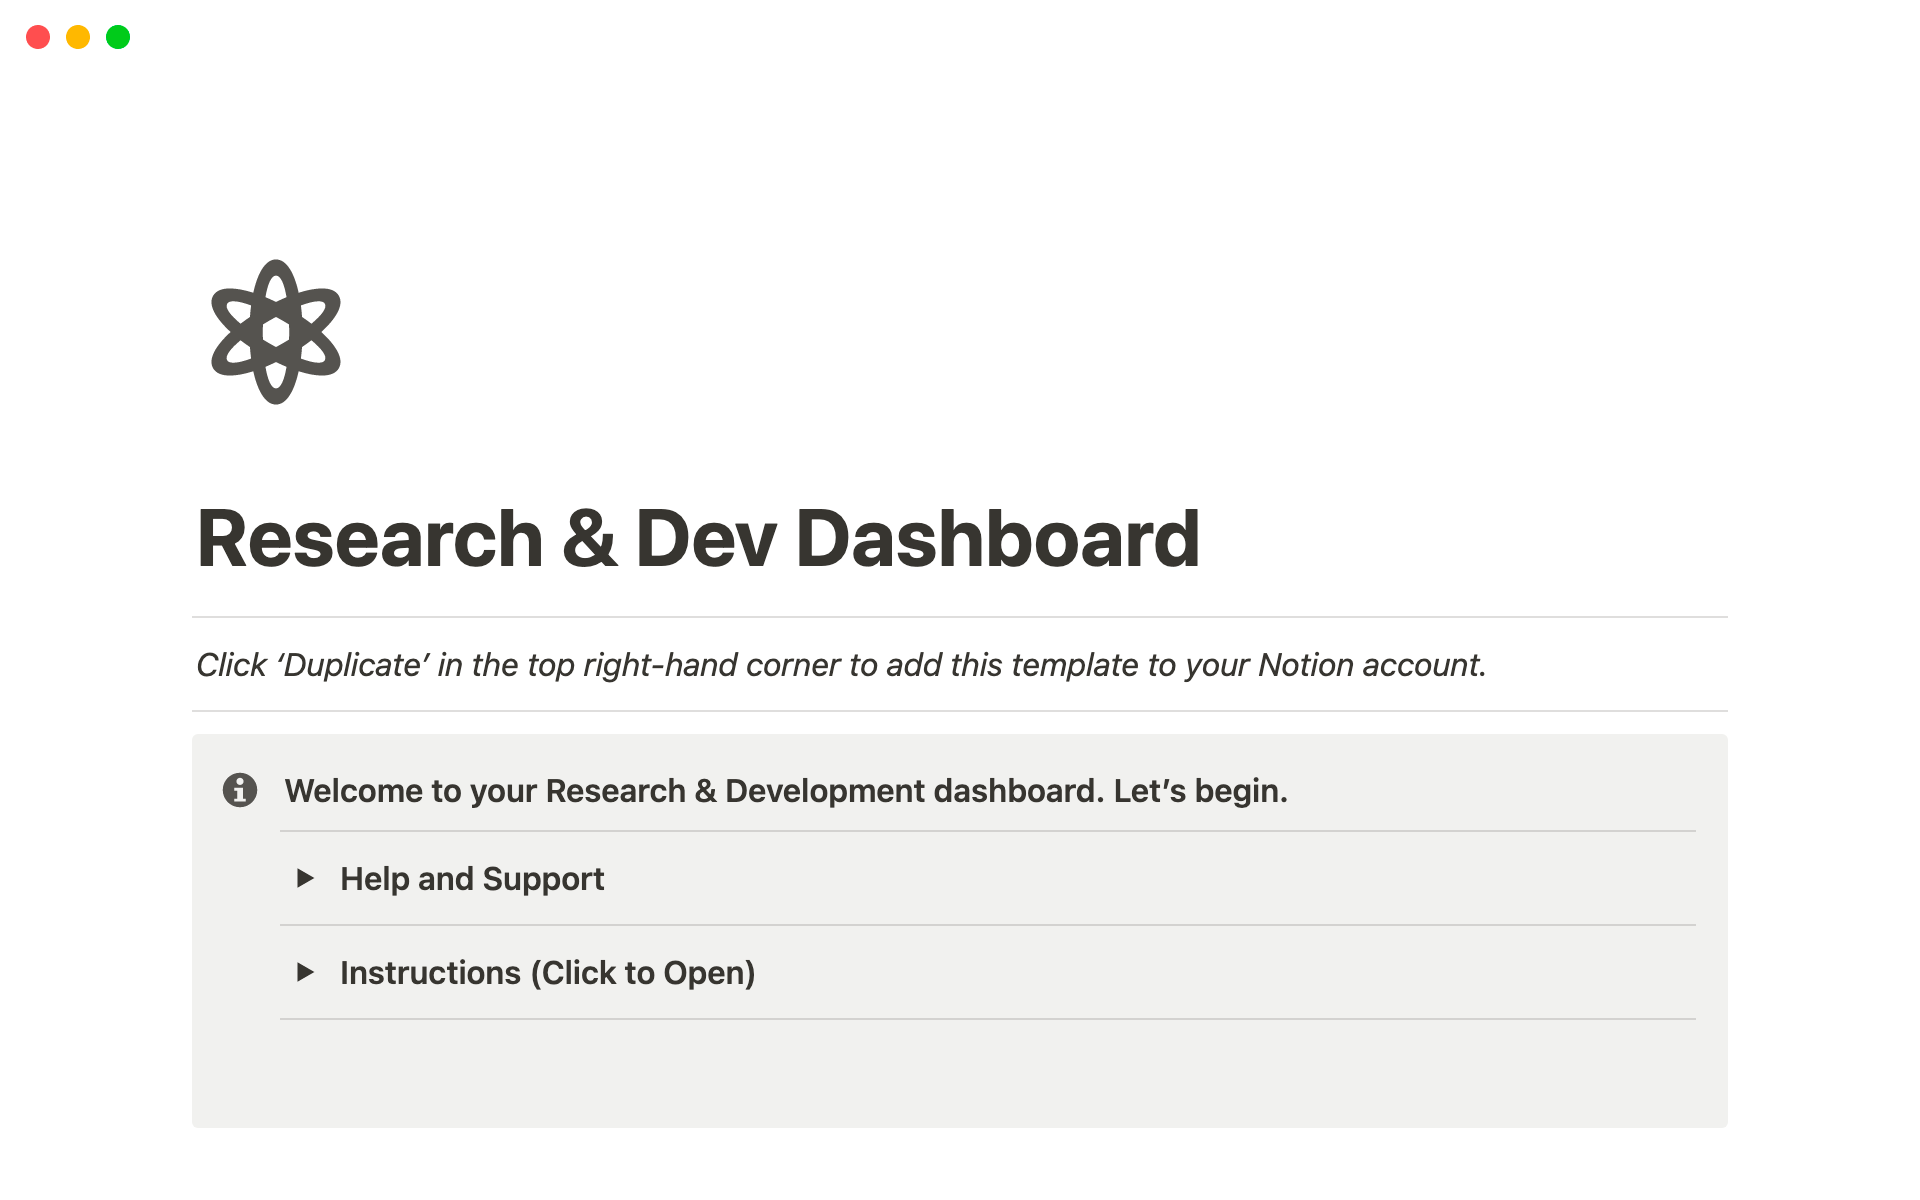The image size is (1920, 1200).
Task: Click the 'Help and Support' label text
Action: [x=472, y=879]
